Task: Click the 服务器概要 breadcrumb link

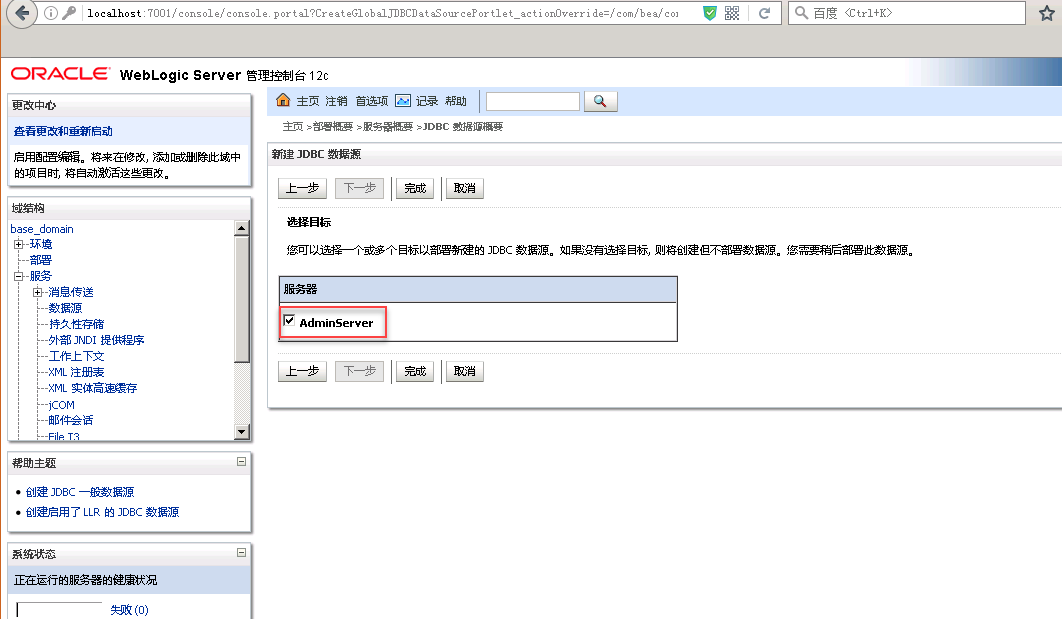Action: [387, 127]
